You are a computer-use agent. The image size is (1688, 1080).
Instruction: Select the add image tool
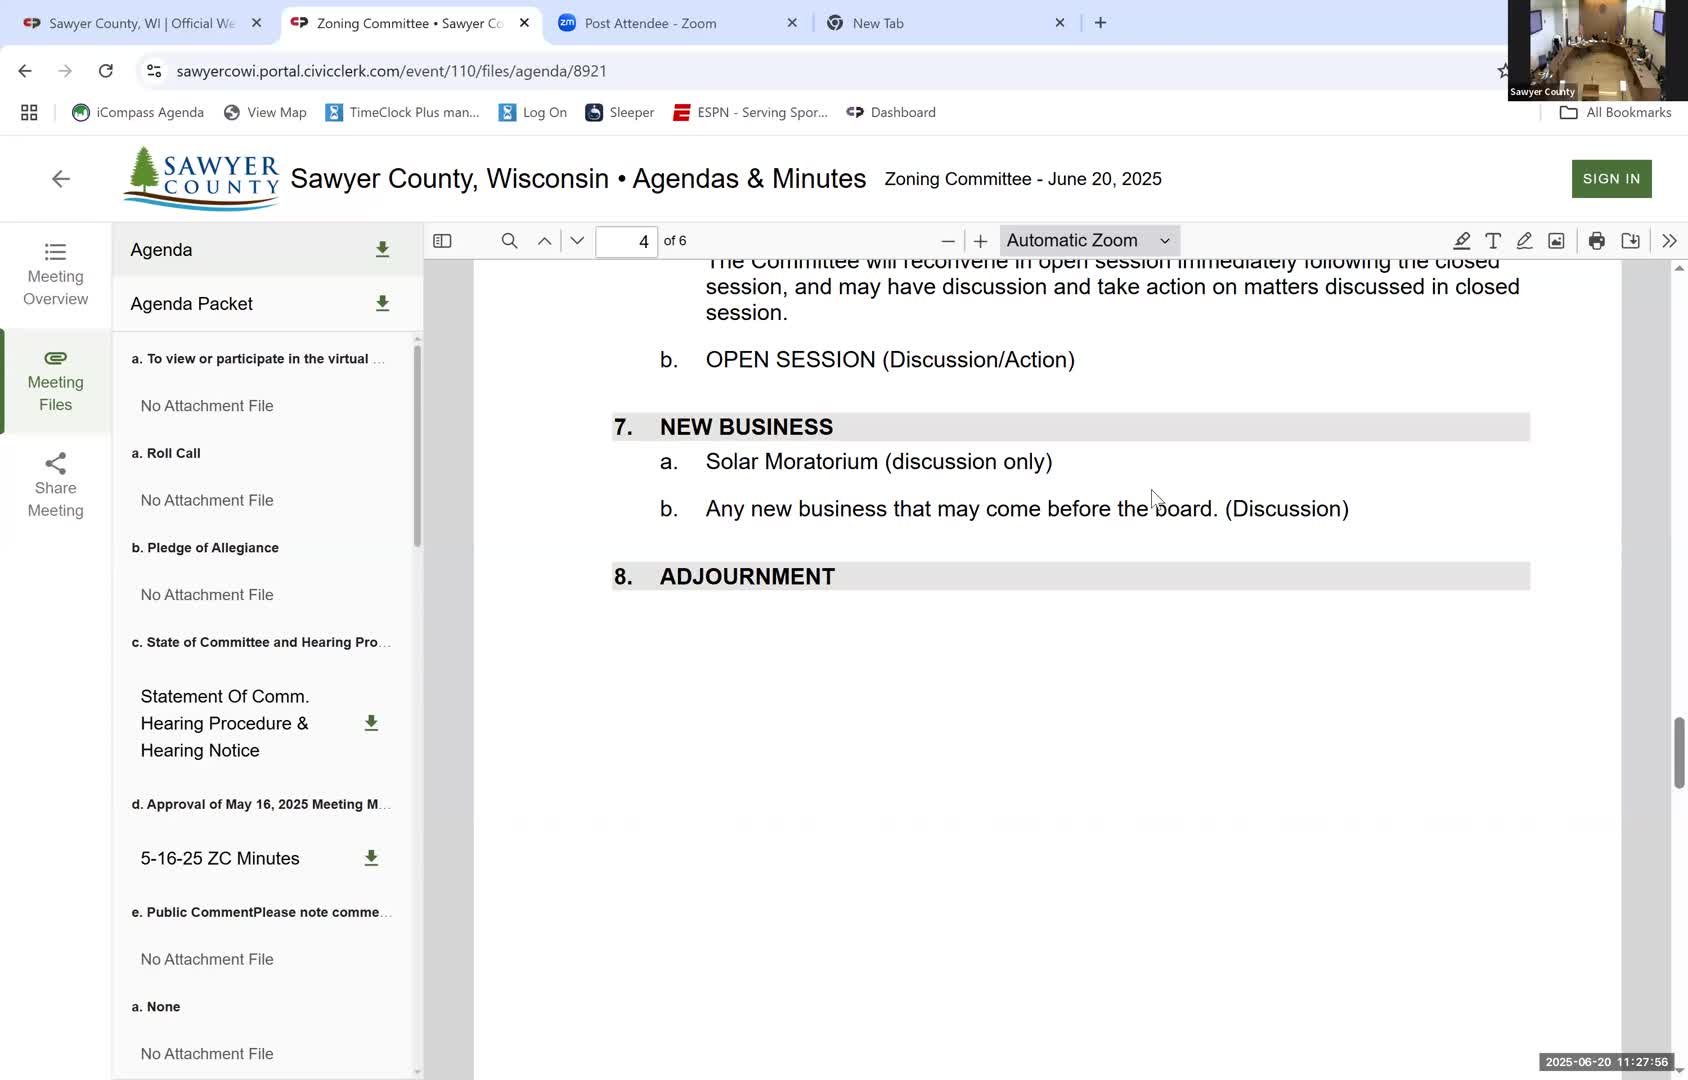click(1556, 241)
